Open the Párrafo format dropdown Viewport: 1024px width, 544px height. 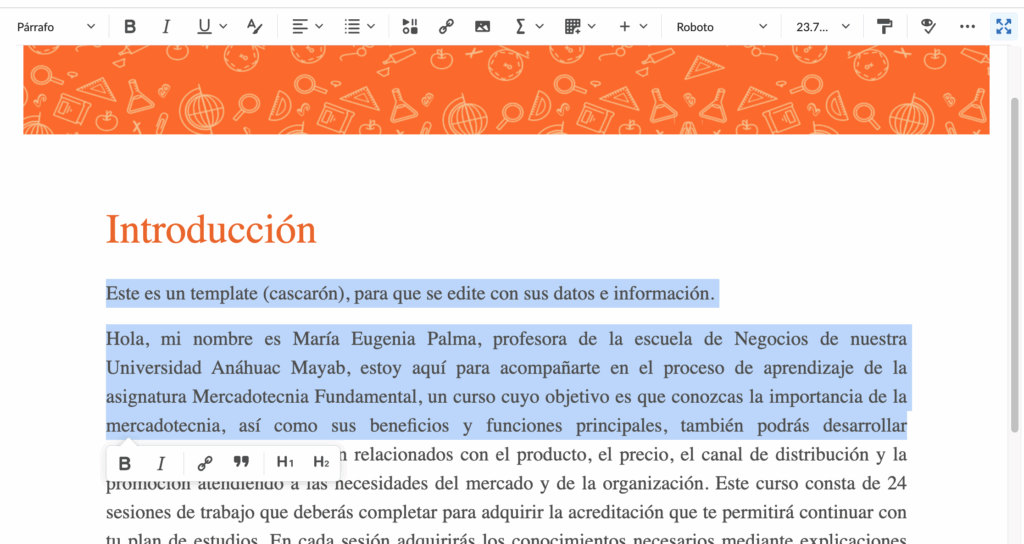click(56, 27)
